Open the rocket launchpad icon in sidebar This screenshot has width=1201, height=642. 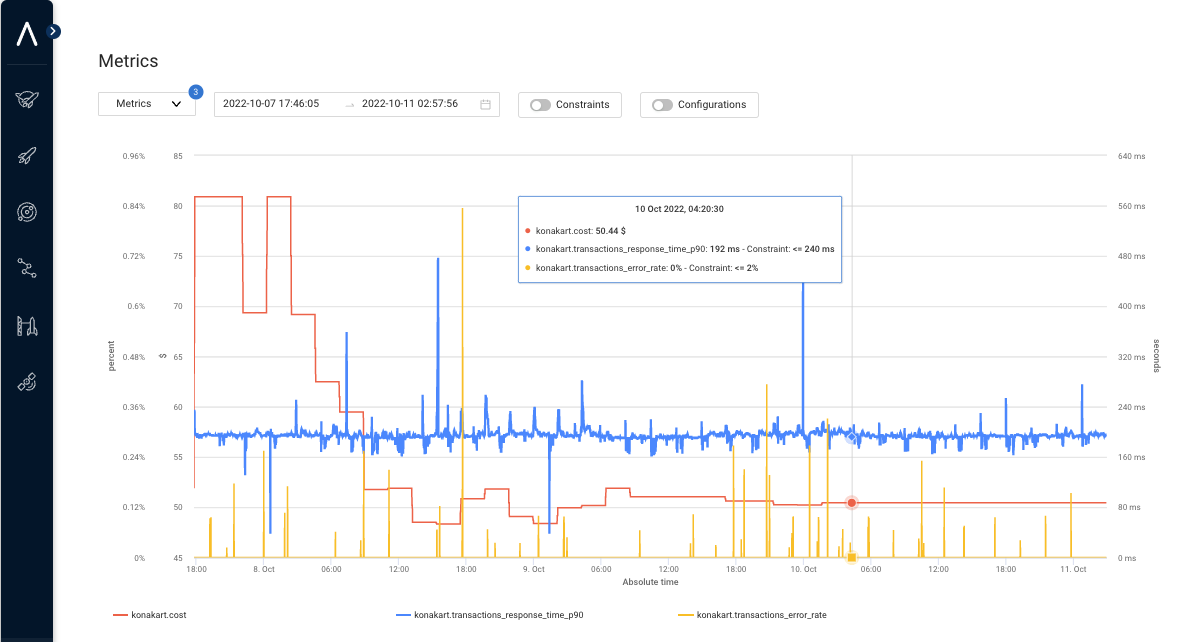click(27, 325)
